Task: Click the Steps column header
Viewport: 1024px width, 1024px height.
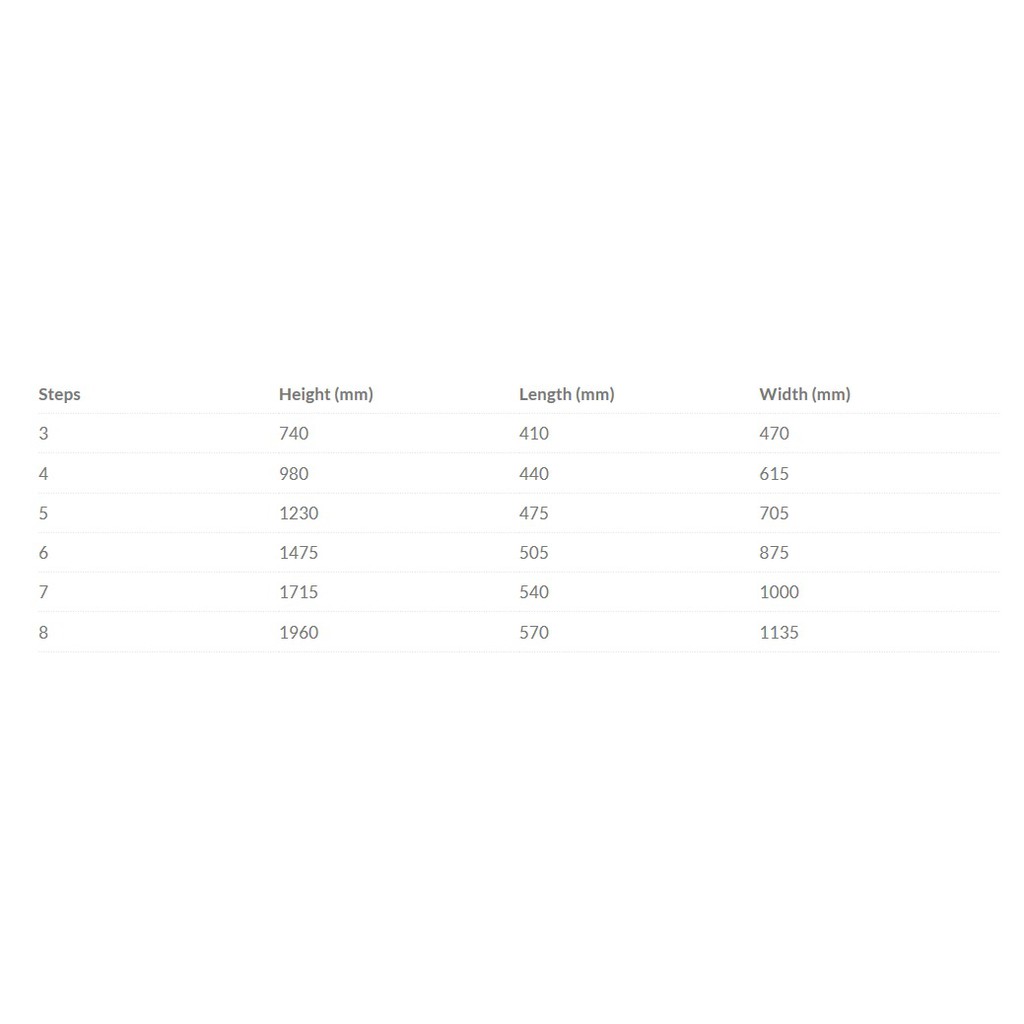Action: (x=59, y=394)
